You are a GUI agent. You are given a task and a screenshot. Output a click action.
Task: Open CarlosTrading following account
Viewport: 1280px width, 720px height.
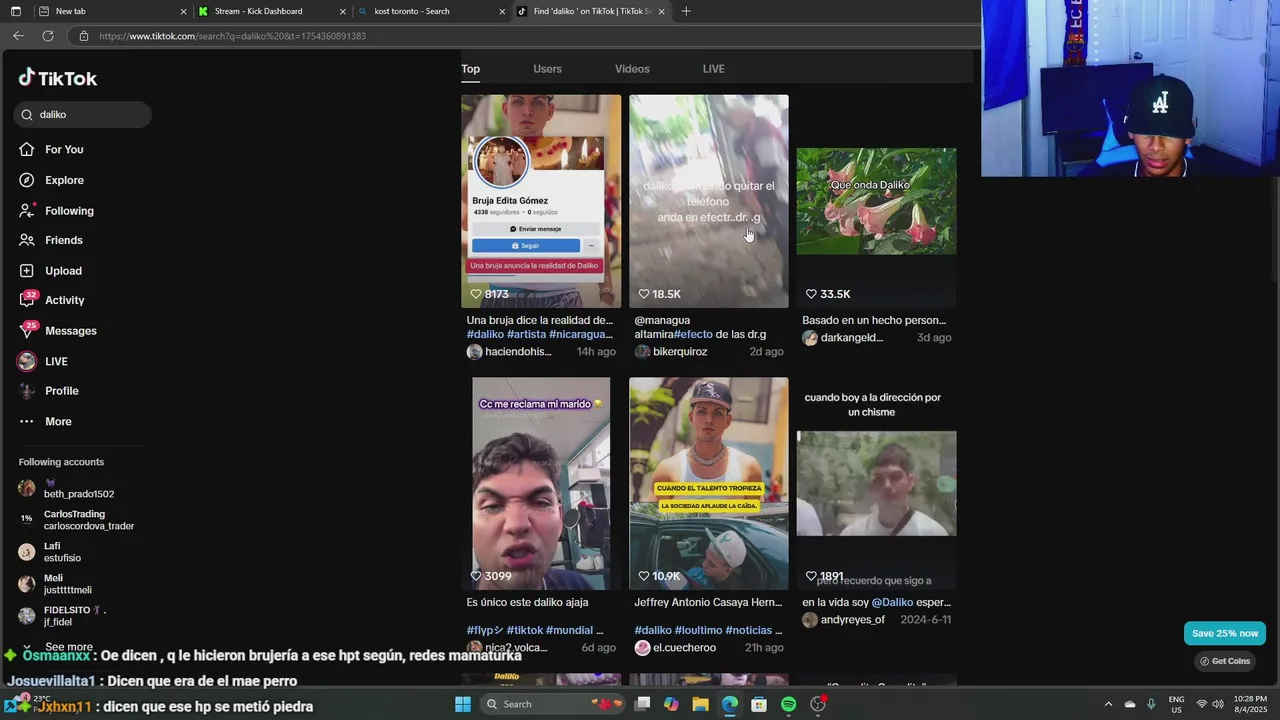(77, 520)
